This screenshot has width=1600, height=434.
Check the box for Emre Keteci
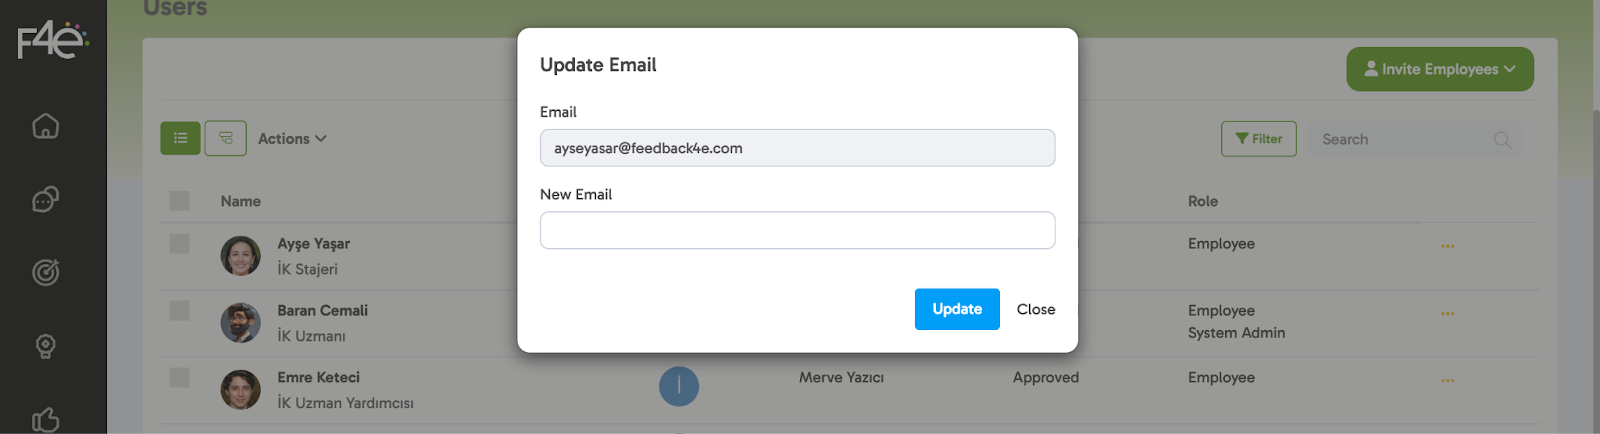[x=180, y=378]
